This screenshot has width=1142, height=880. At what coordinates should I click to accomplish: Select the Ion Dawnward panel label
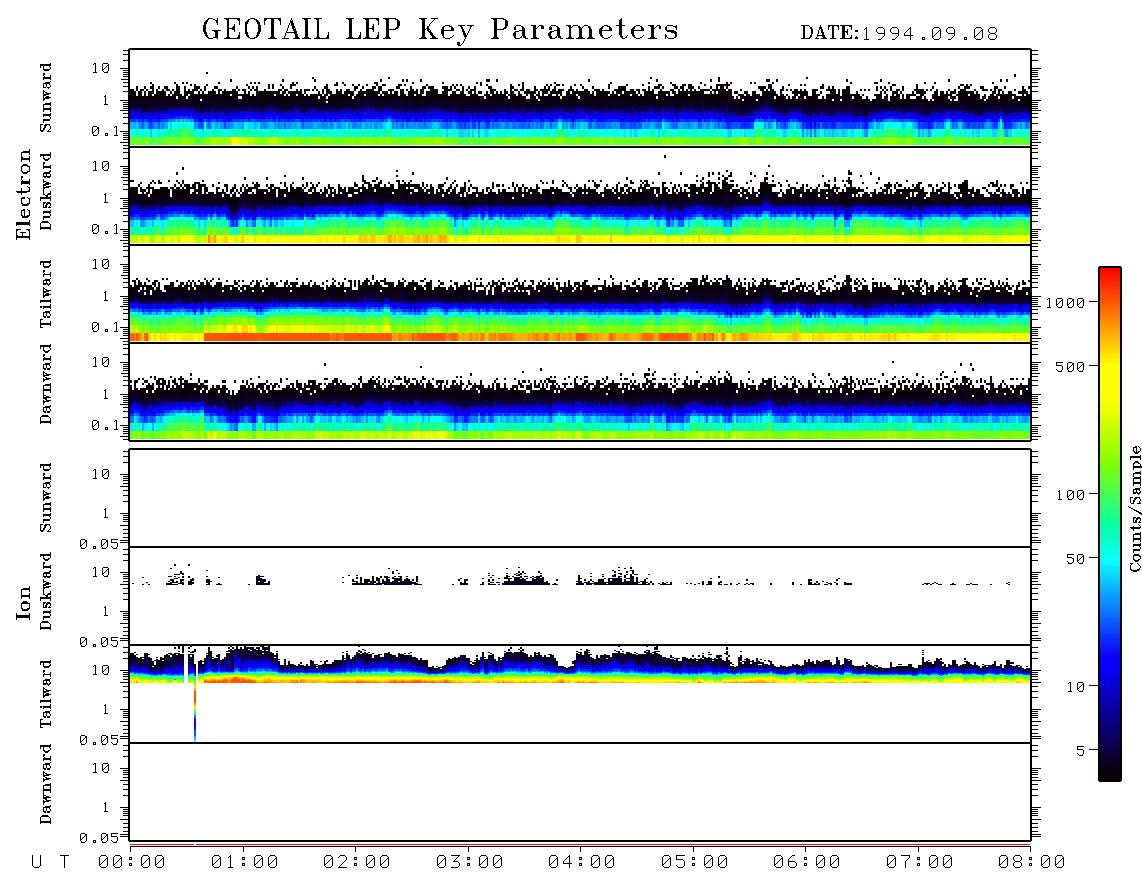tap(46, 784)
